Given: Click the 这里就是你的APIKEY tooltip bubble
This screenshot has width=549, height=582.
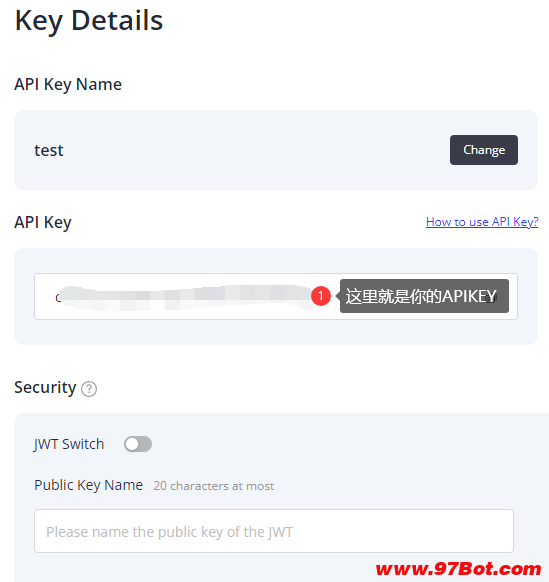Looking at the screenshot, I should pos(424,296).
